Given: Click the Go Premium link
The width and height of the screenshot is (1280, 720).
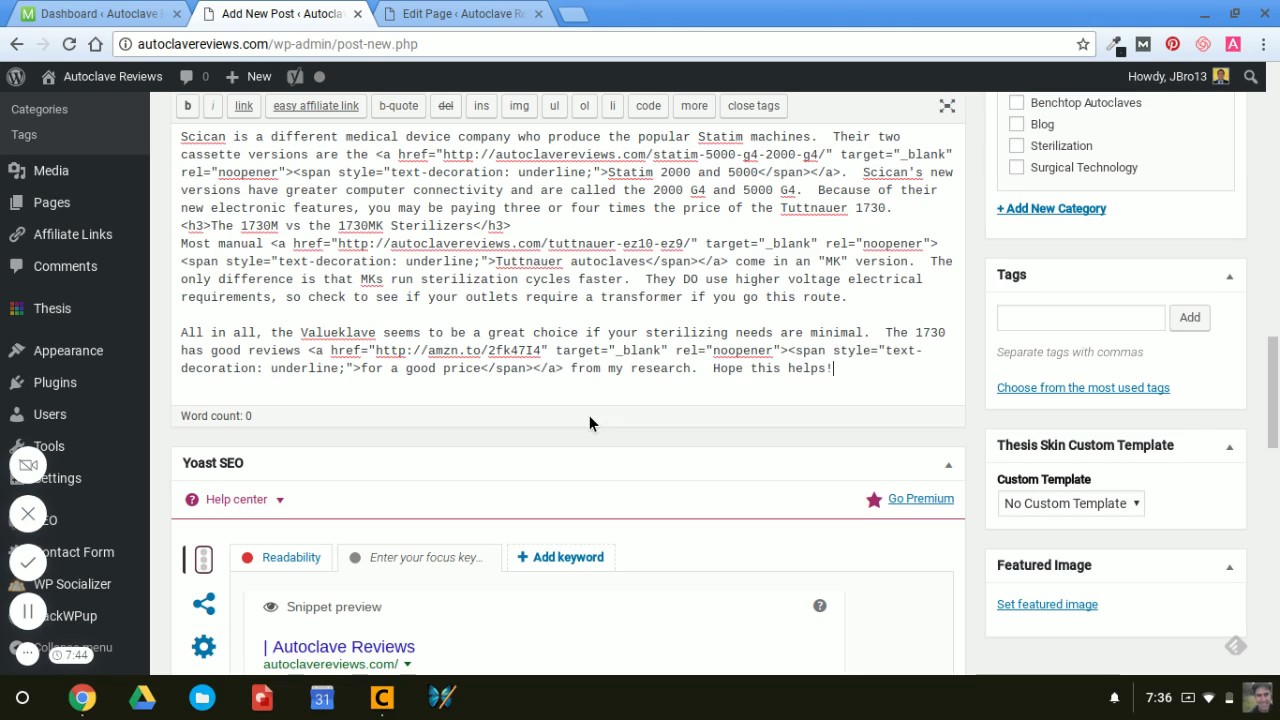Looking at the screenshot, I should point(921,498).
